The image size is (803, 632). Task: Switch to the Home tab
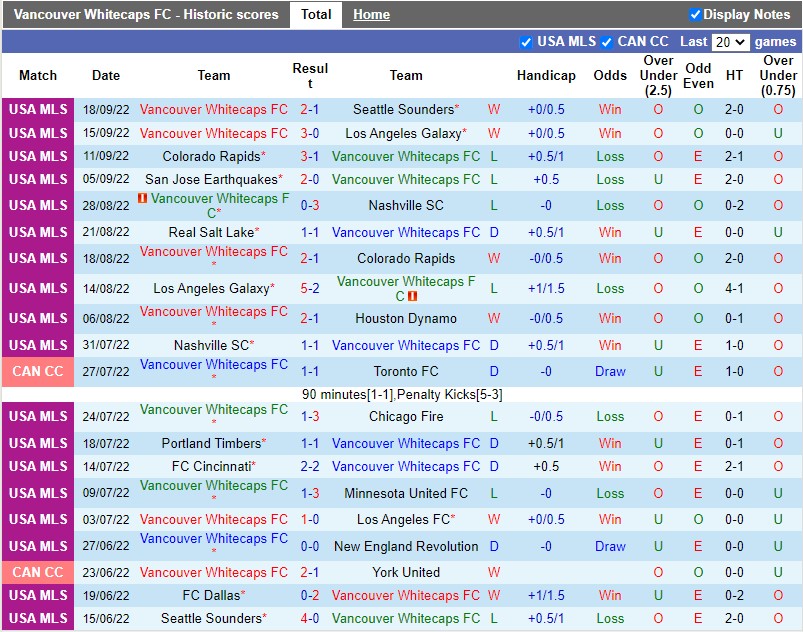[x=371, y=15]
